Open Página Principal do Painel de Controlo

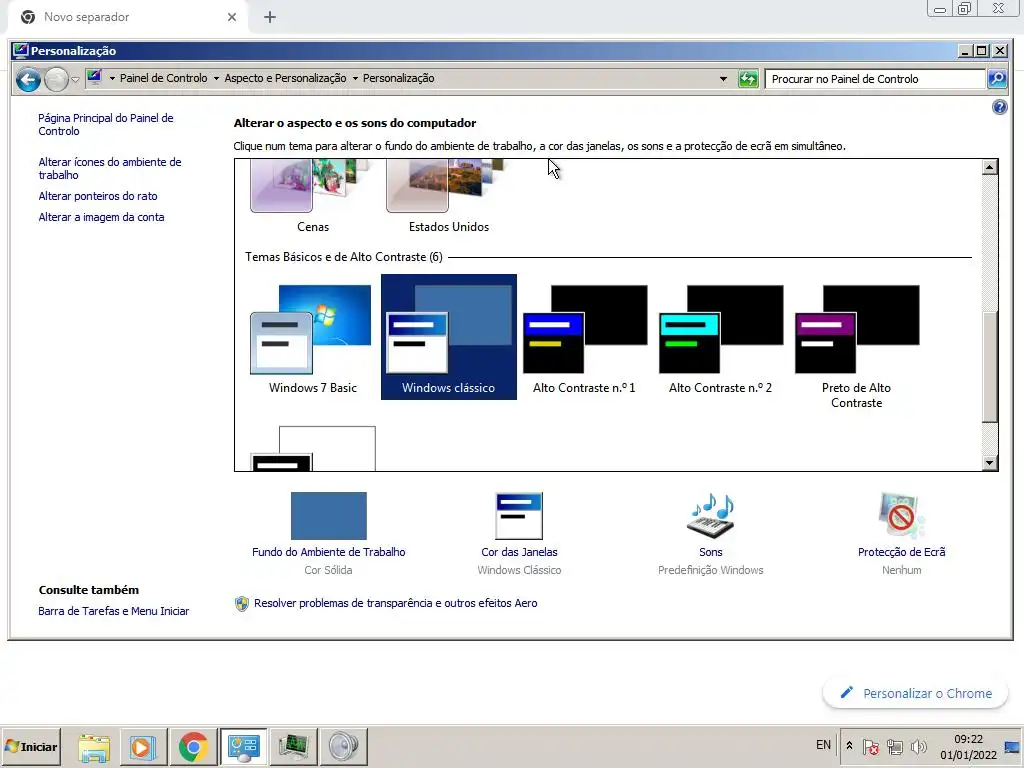point(106,124)
